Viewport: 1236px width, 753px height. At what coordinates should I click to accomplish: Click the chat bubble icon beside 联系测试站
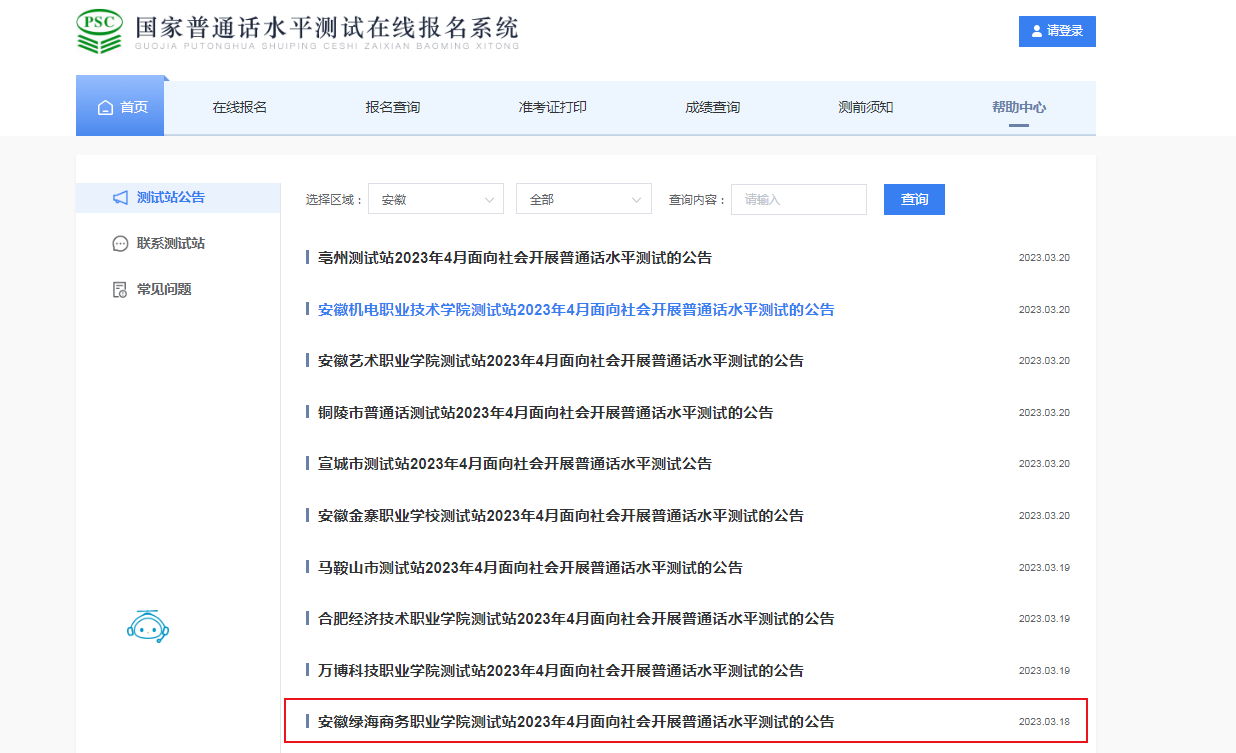click(x=120, y=244)
